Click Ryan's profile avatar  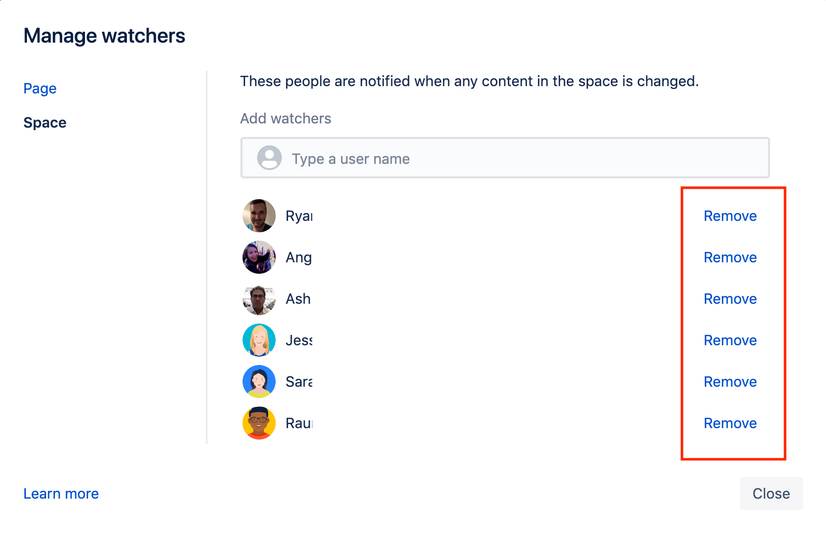click(x=259, y=215)
